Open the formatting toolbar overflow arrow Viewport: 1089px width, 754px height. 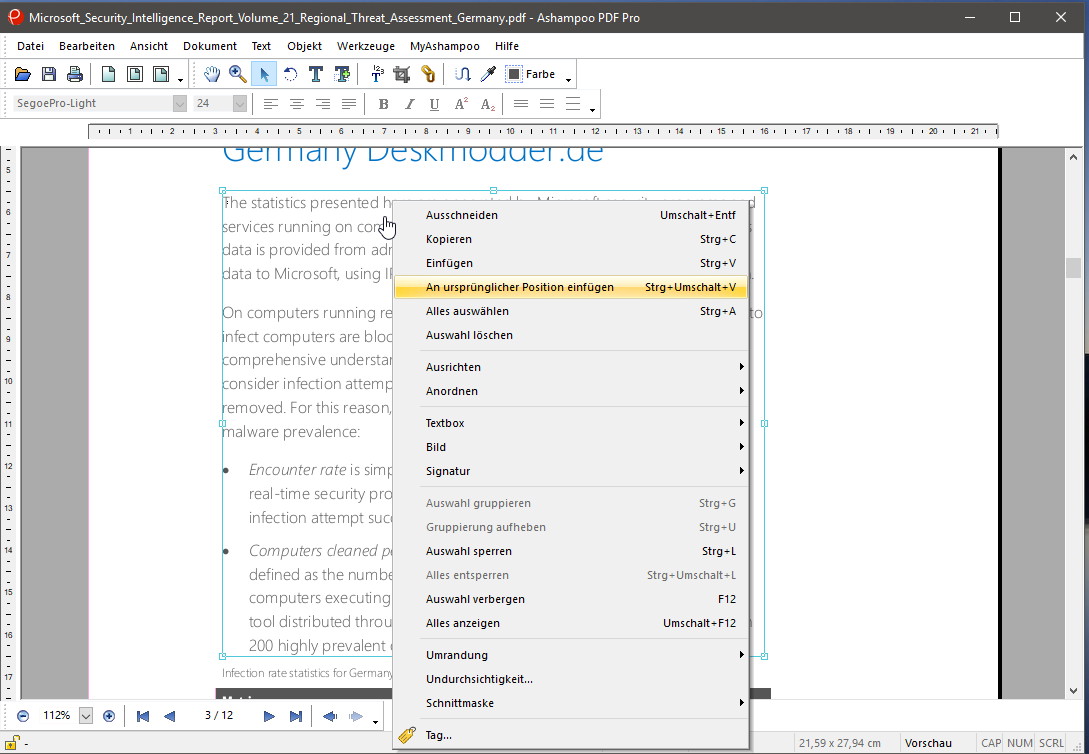click(592, 110)
